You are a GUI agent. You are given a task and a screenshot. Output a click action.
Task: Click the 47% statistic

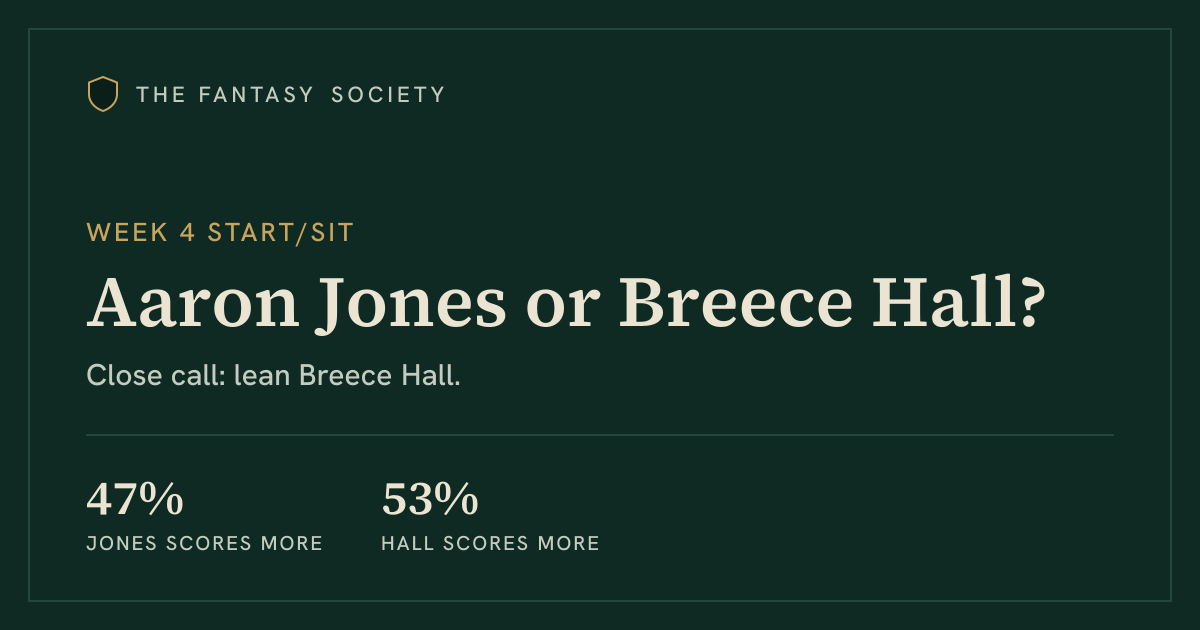(135, 500)
